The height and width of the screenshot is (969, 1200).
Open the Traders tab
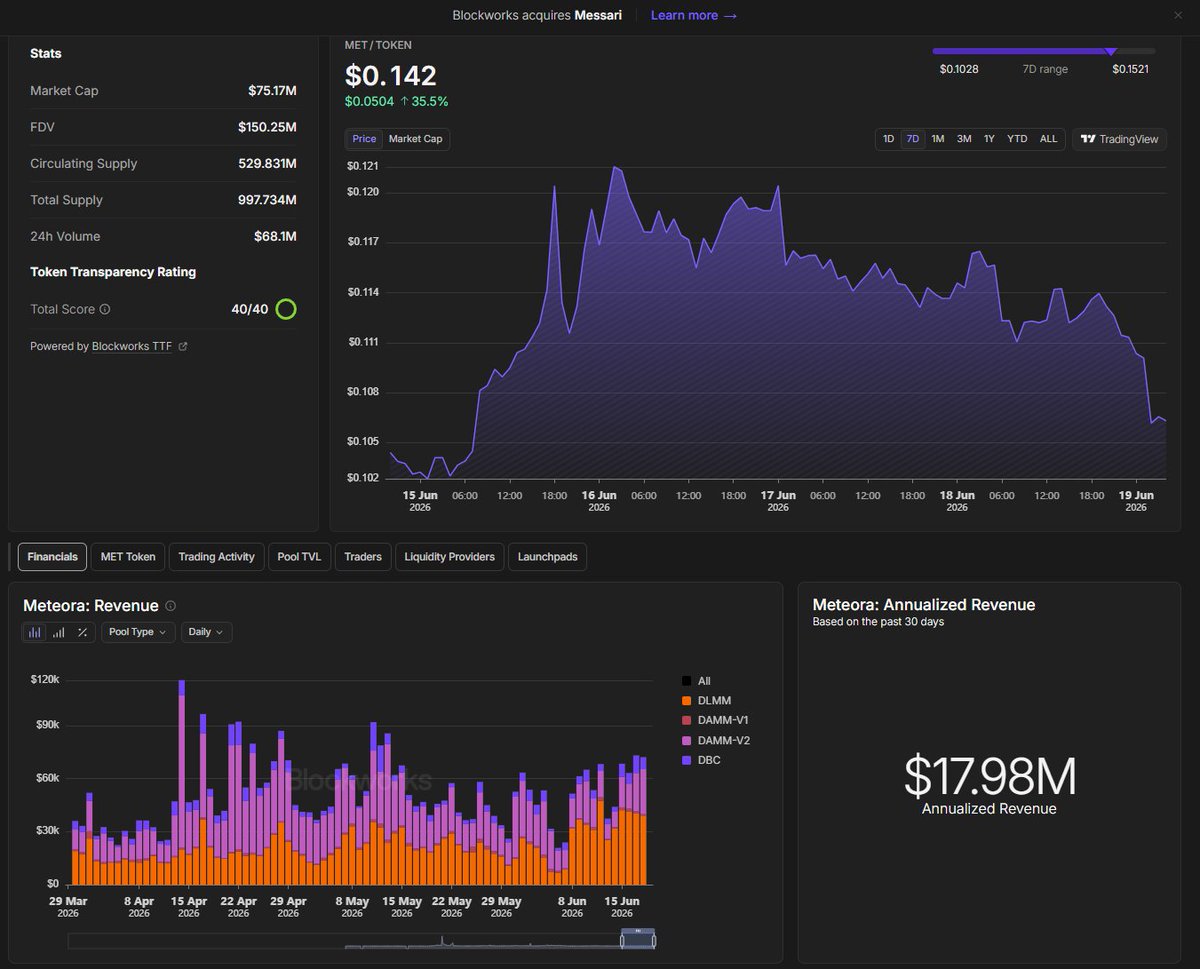pyautogui.click(x=363, y=557)
